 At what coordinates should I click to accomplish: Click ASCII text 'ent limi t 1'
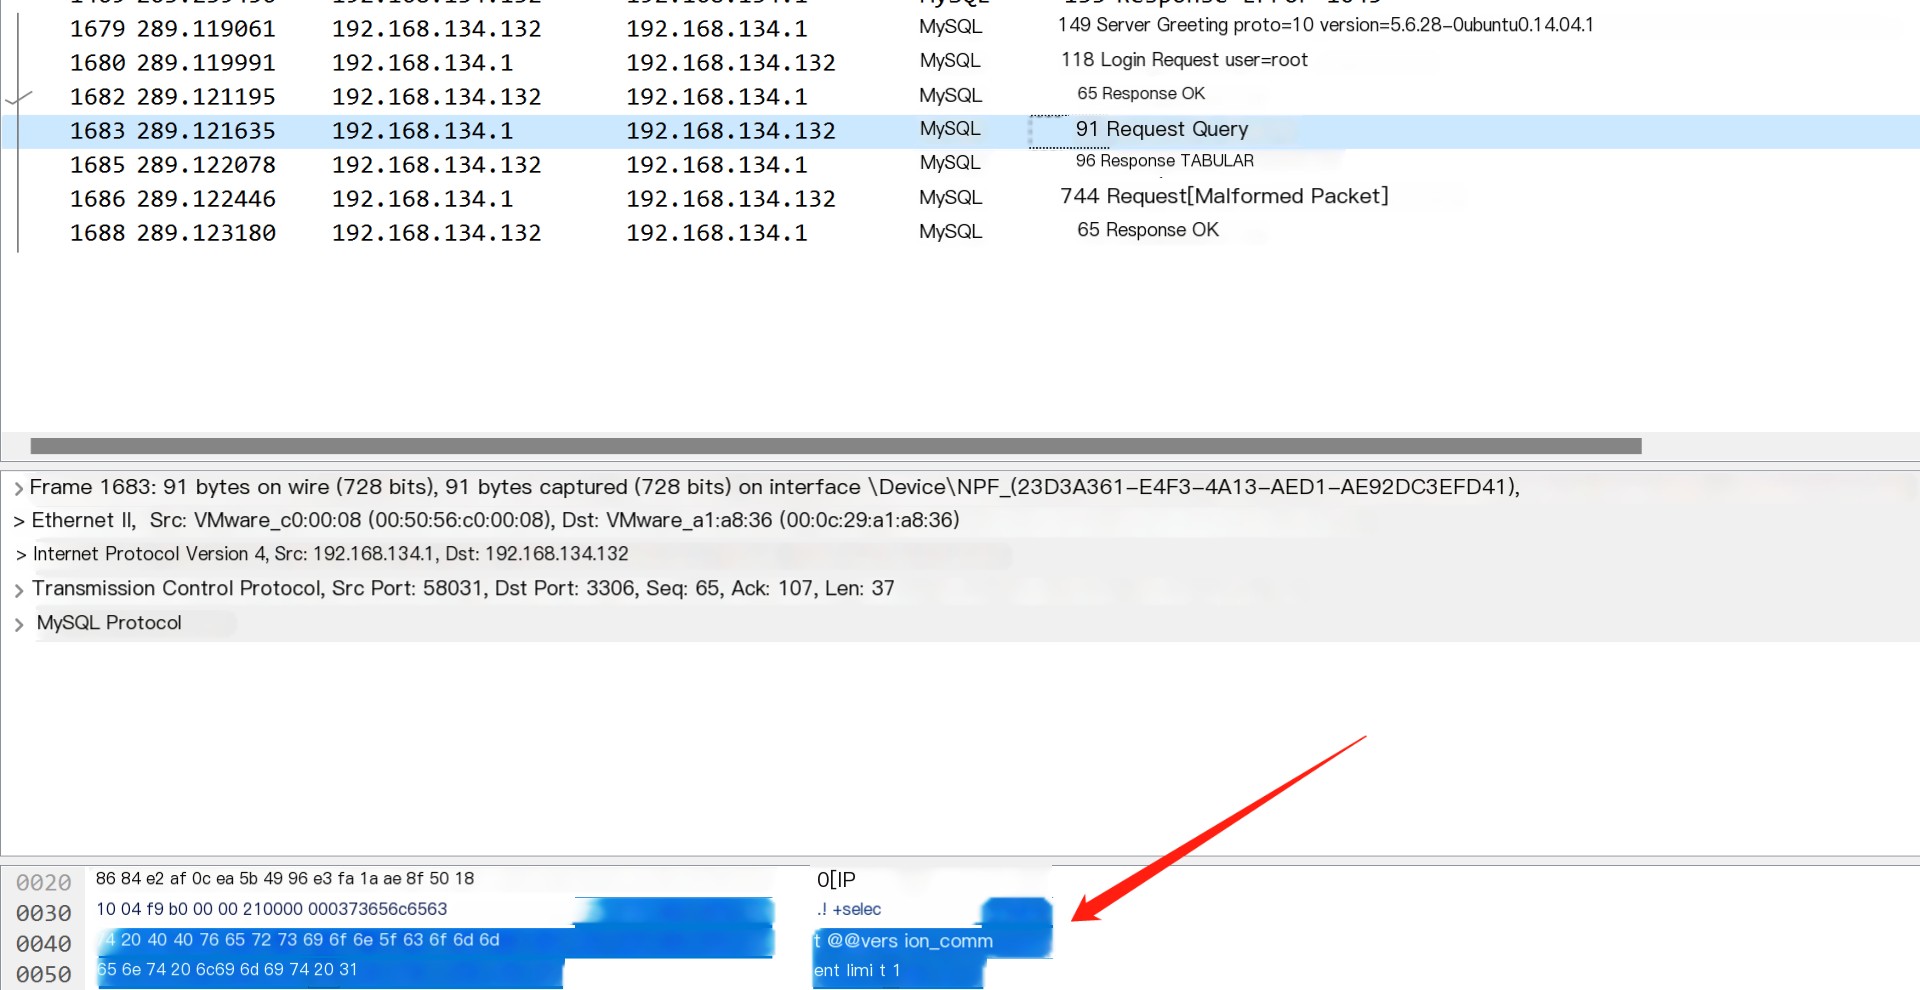click(x=857, y=971)
